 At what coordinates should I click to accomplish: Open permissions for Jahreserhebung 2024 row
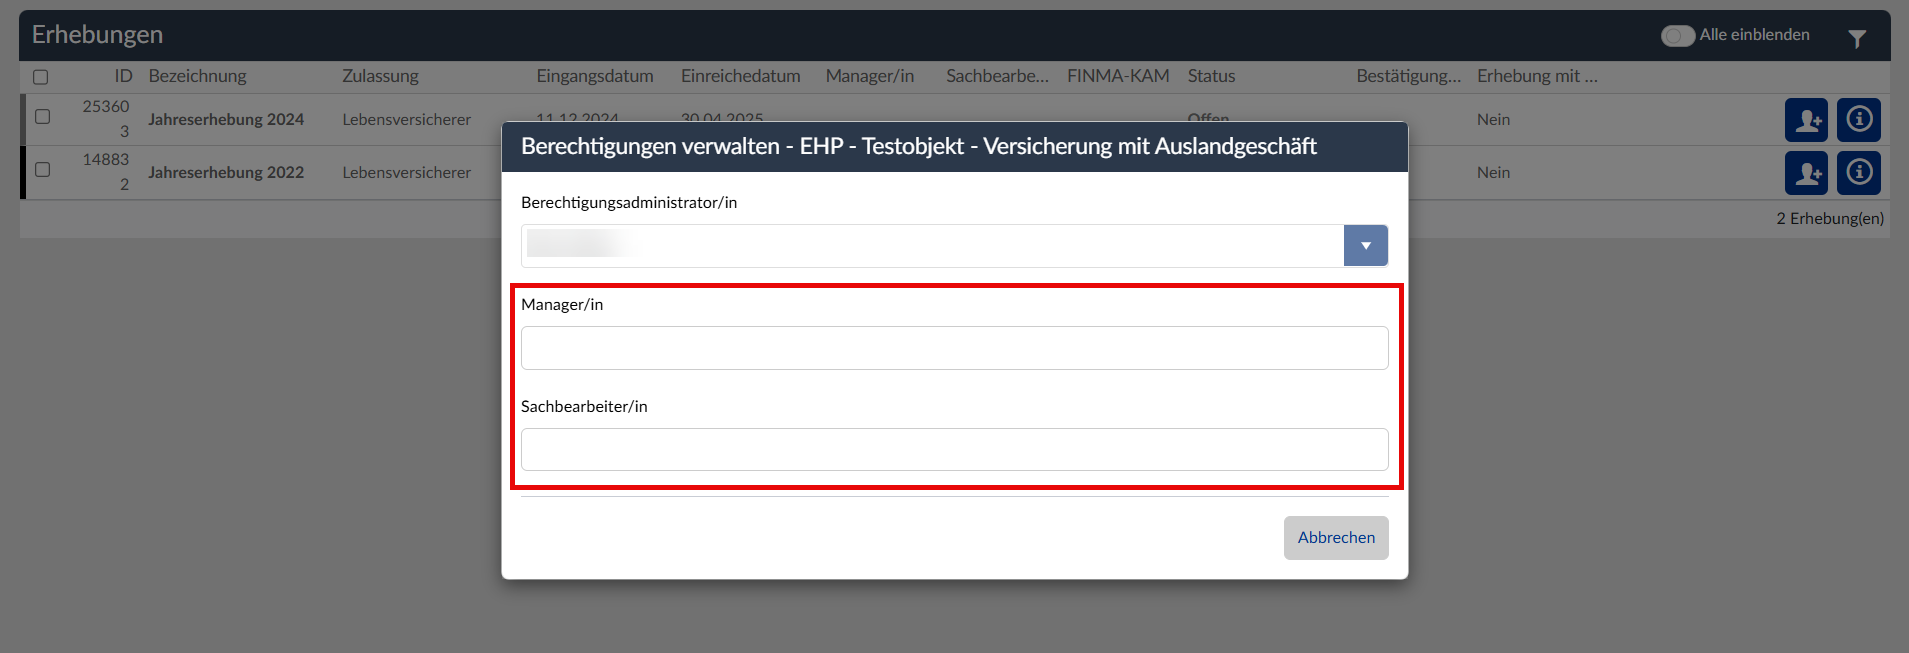(1805, 120)
